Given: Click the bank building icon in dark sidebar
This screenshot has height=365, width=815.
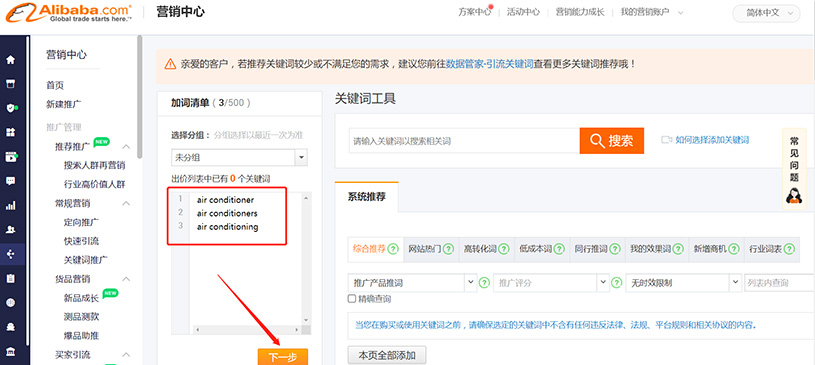Looking at the screenshot, I should pos(10,351).
